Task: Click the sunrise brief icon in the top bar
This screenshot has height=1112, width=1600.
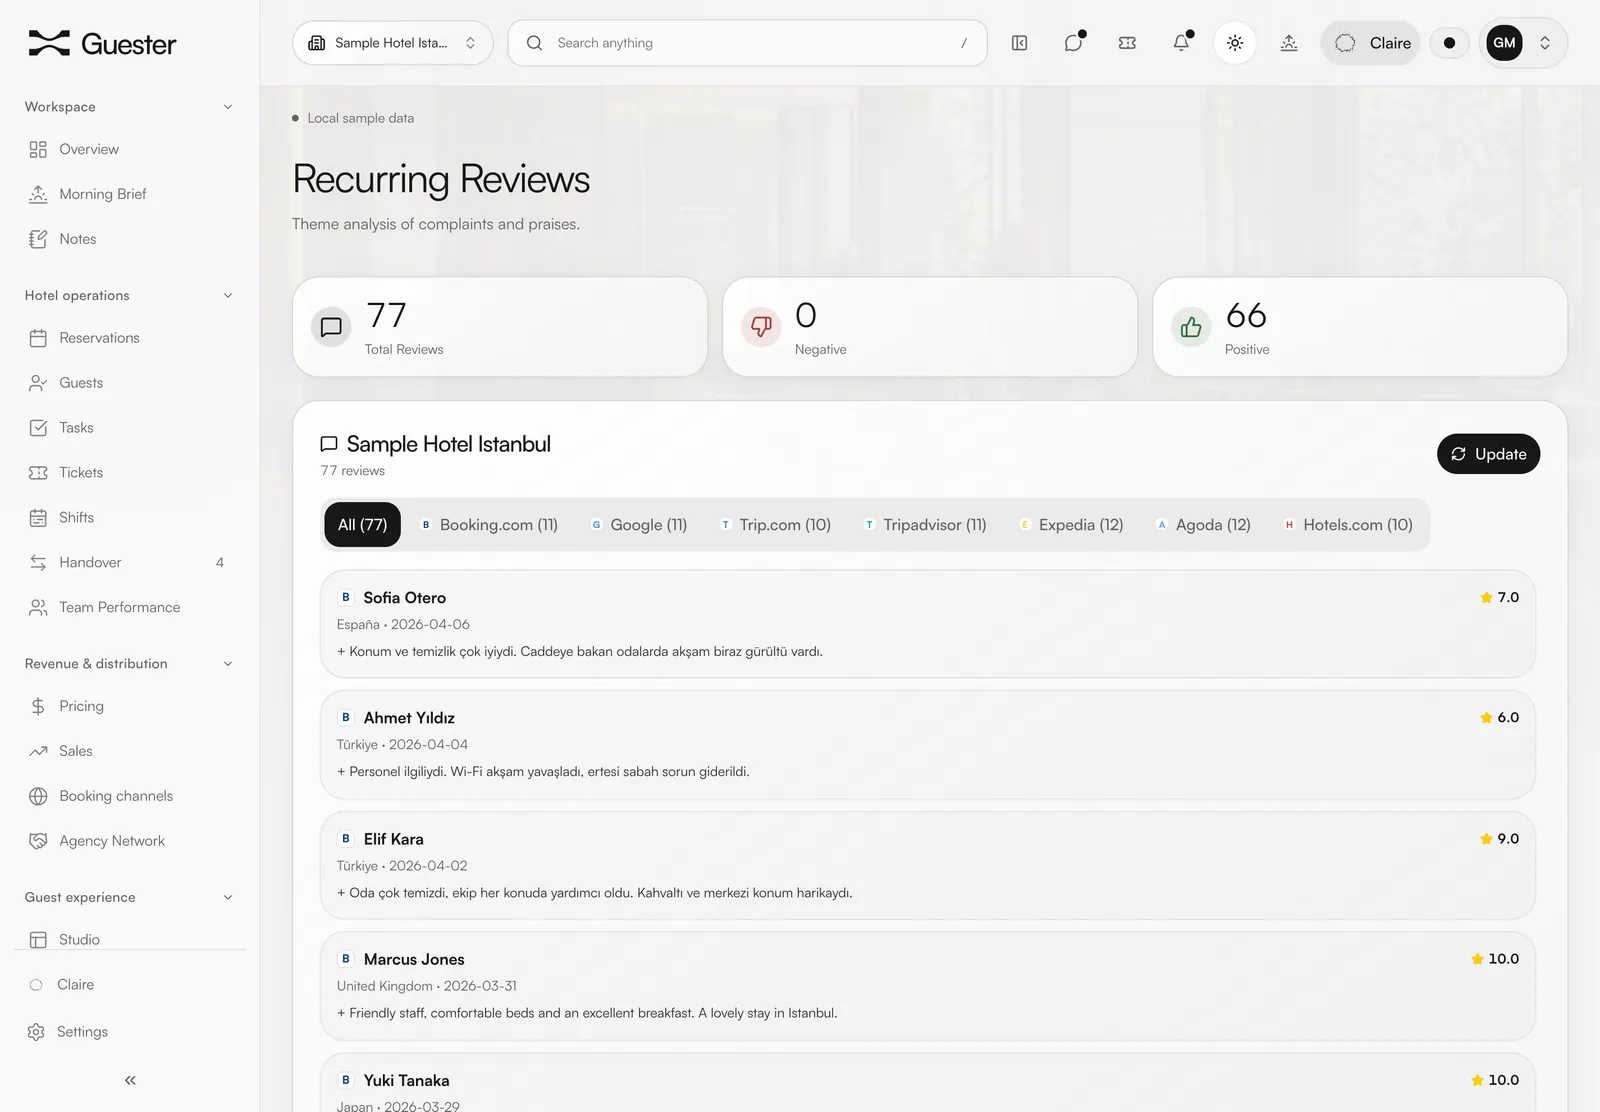Action: point(1289,43)
